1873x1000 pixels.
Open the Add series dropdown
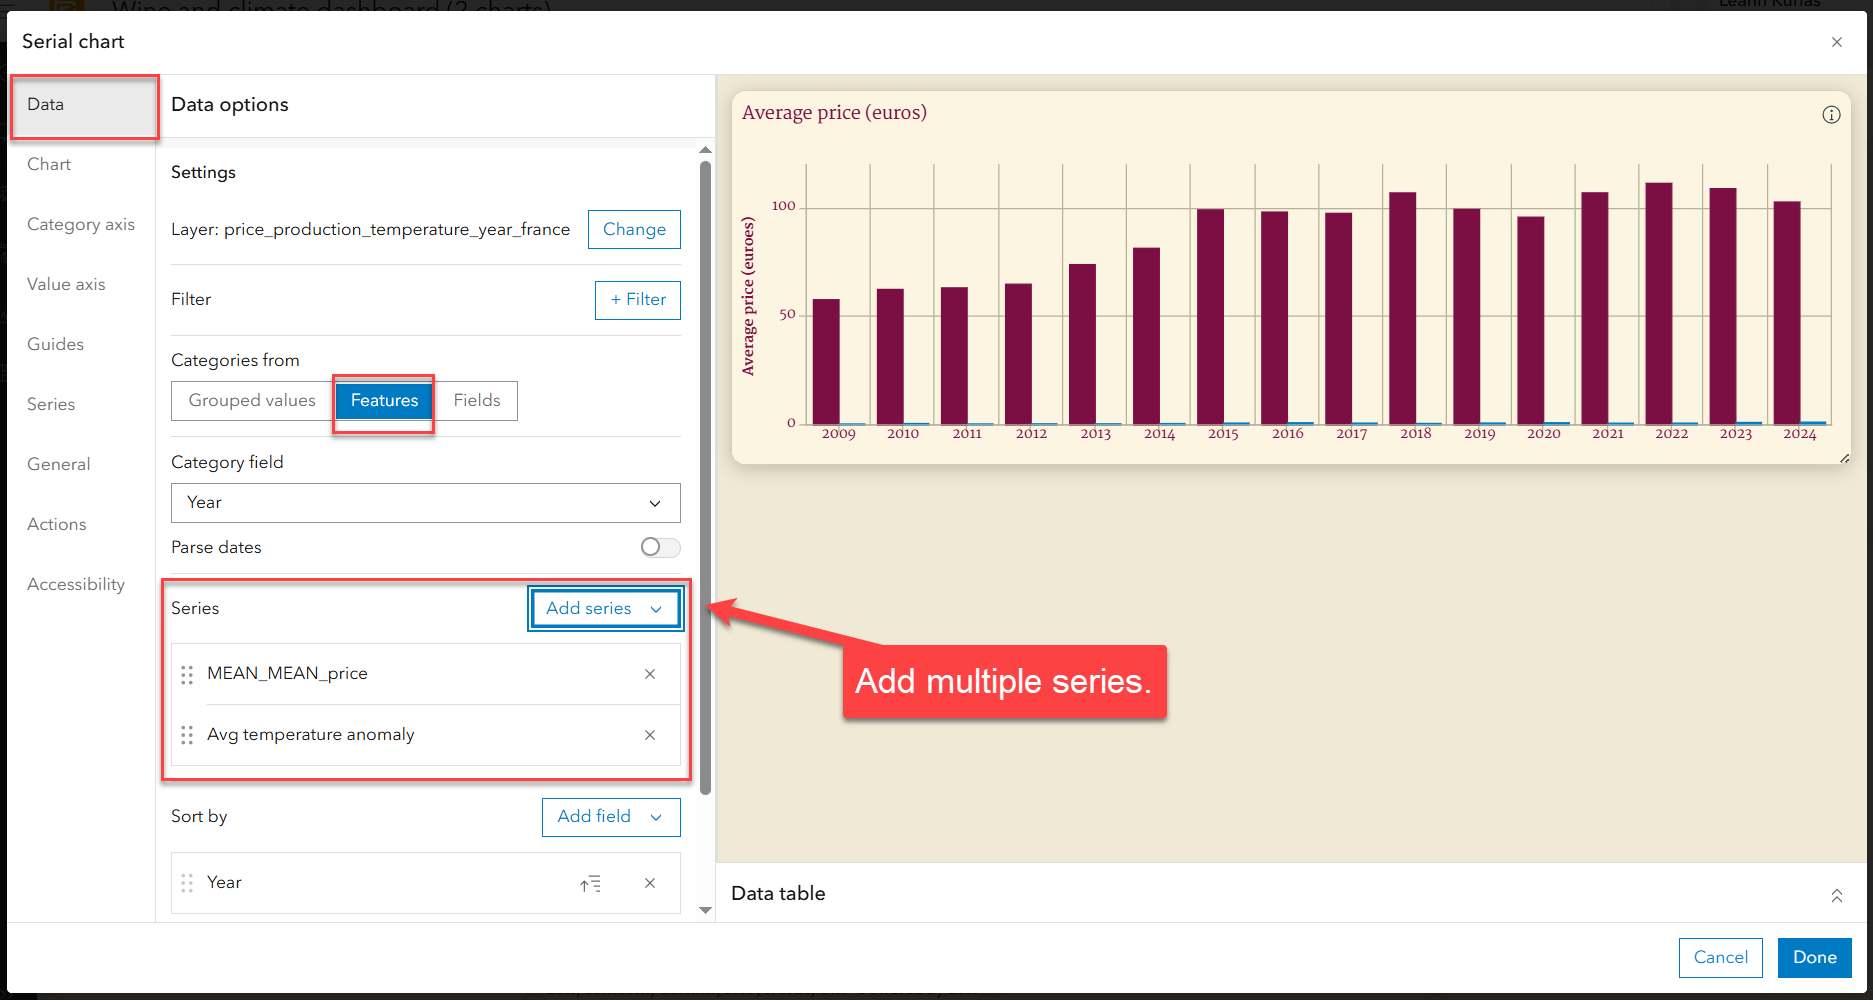[x=604, y=608]
